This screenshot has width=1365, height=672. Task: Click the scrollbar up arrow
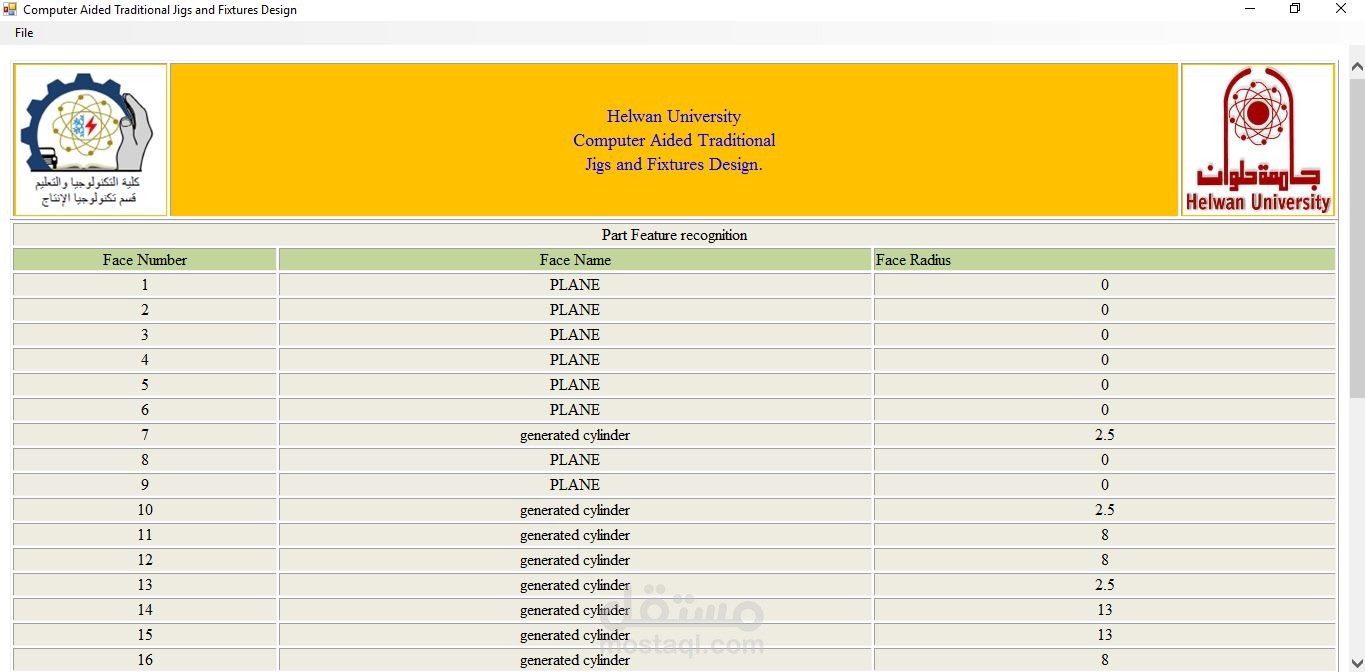coord(1357,68)
